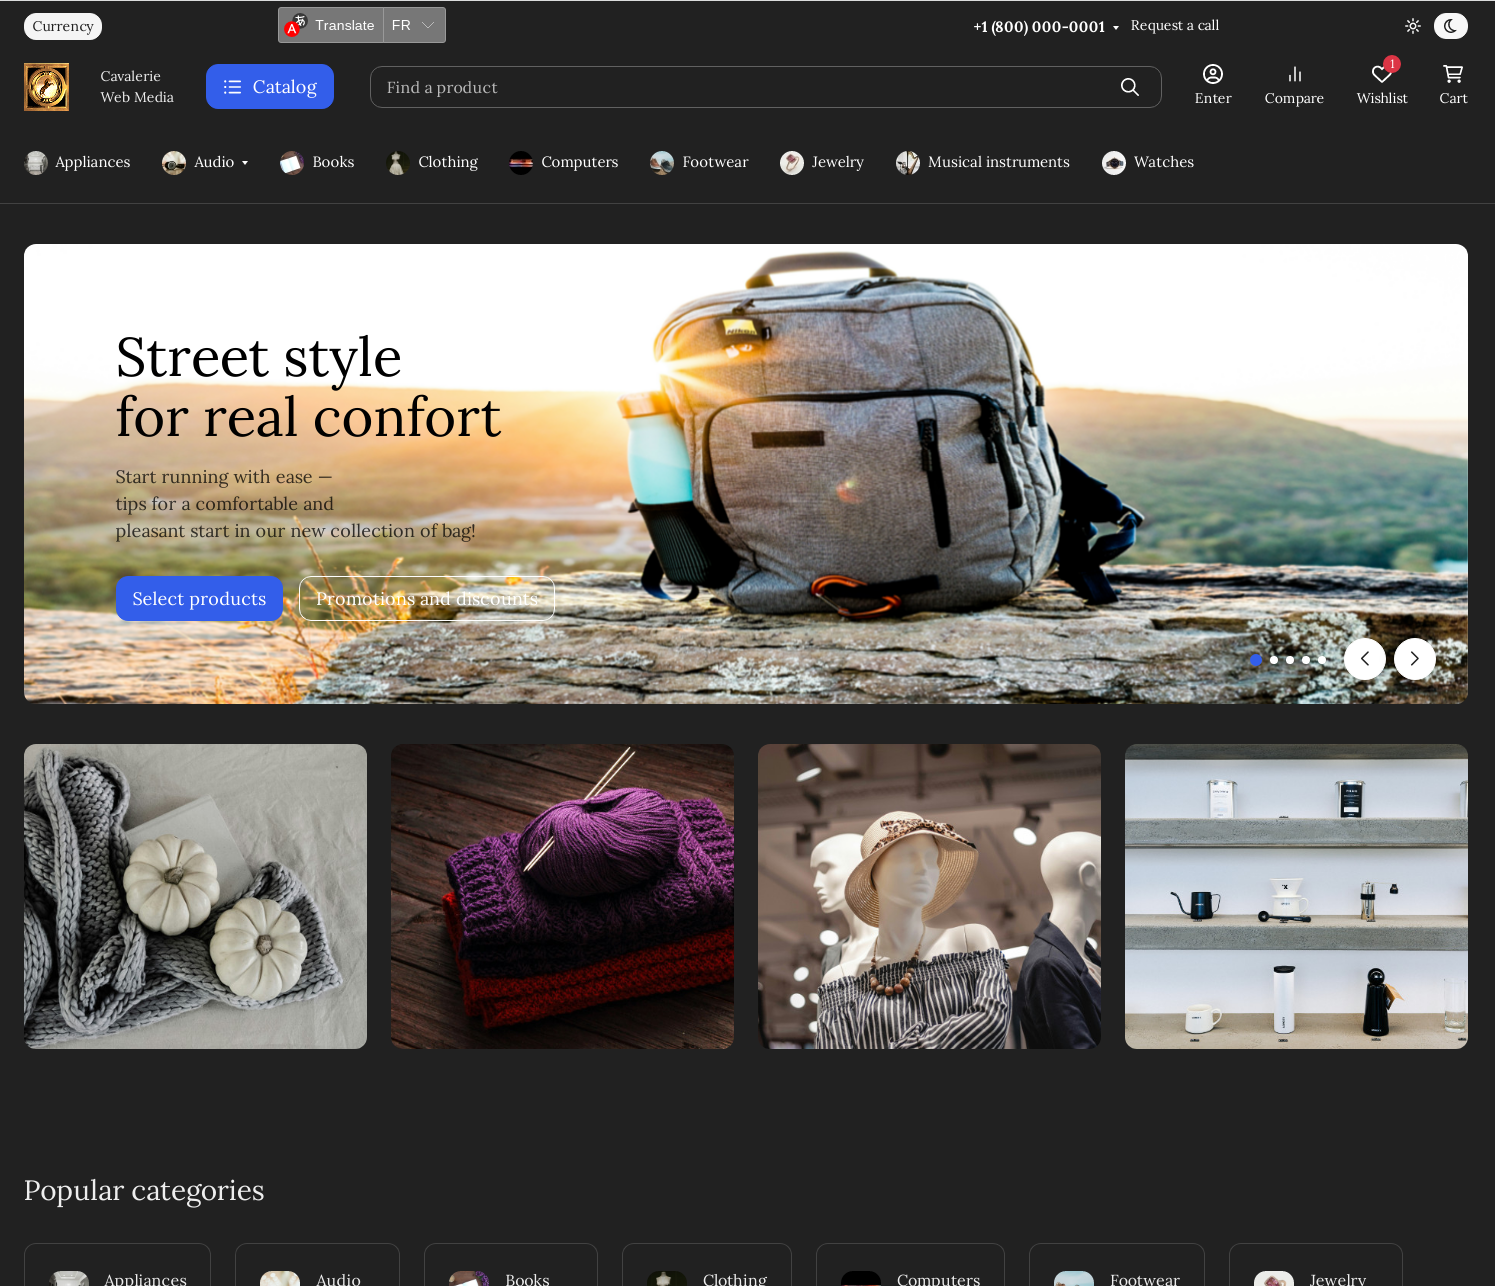Screen dimensions: 1495x1286
Task: Click the Cavalerie Web Media site name
Action: click(x=137, y=87)
